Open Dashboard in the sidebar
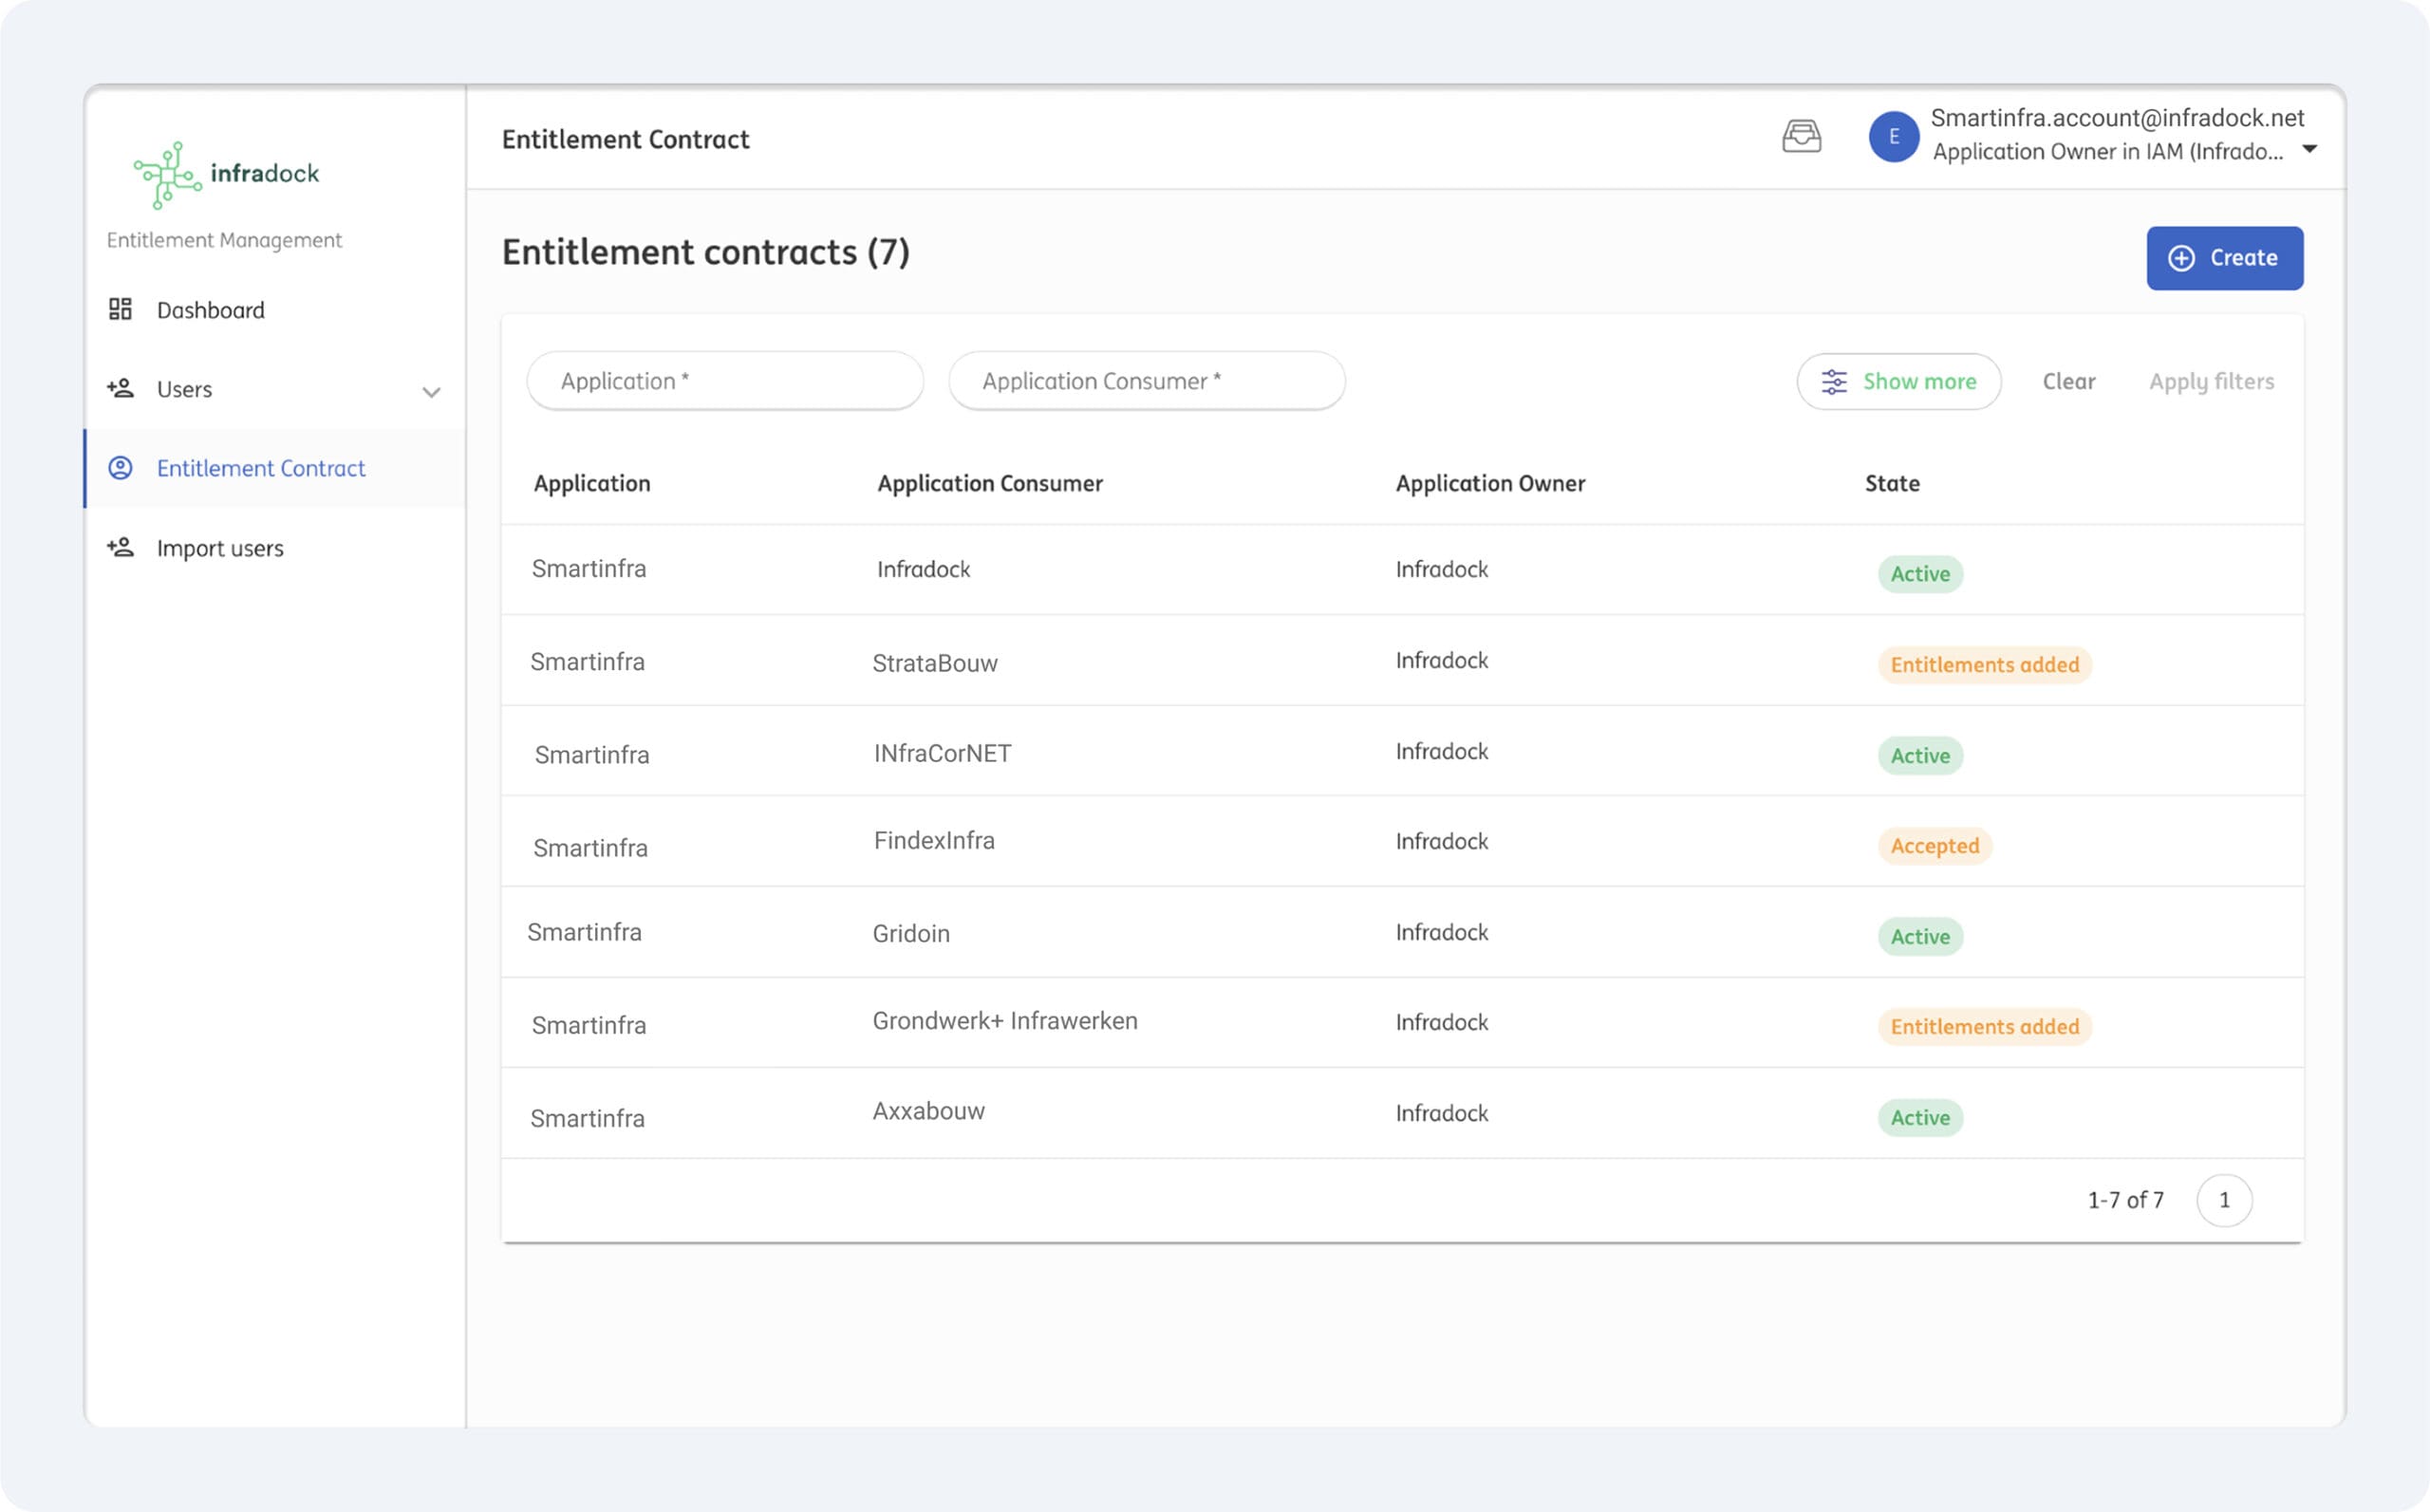 point(274,310)
